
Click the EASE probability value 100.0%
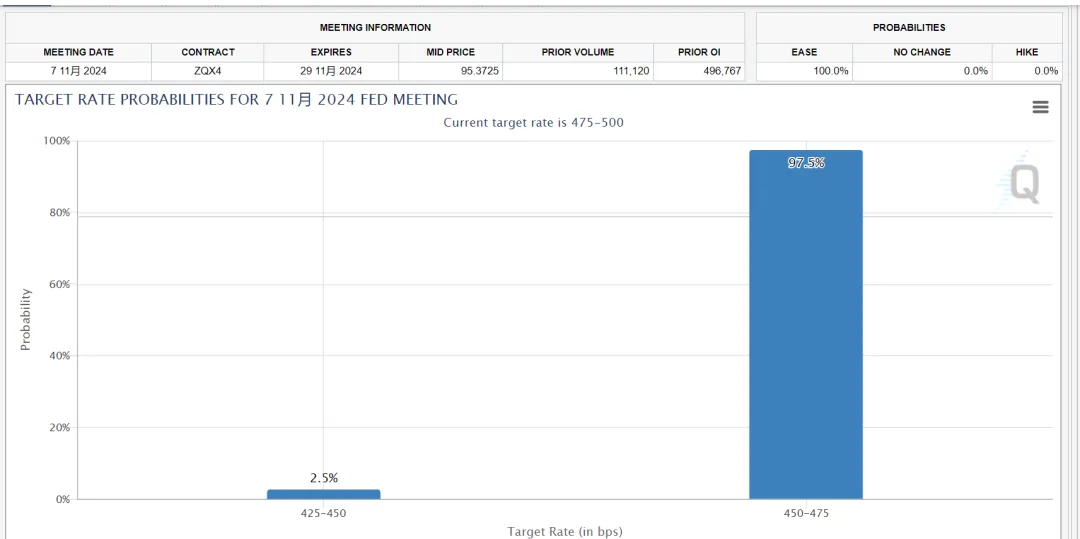[830, 71]
